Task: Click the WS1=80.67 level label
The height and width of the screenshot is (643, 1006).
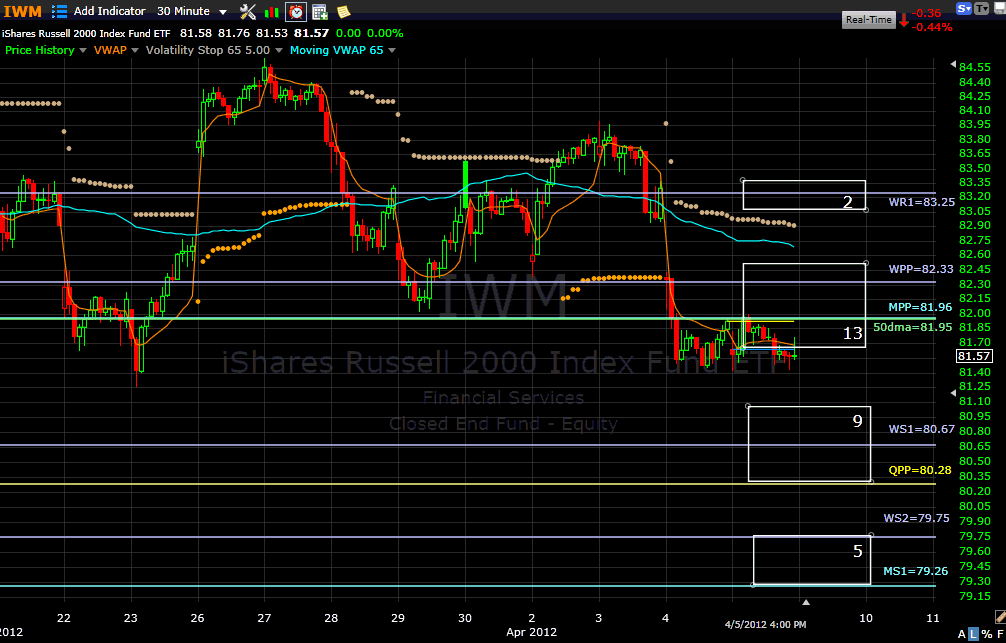Action: [x=921, y=429]
